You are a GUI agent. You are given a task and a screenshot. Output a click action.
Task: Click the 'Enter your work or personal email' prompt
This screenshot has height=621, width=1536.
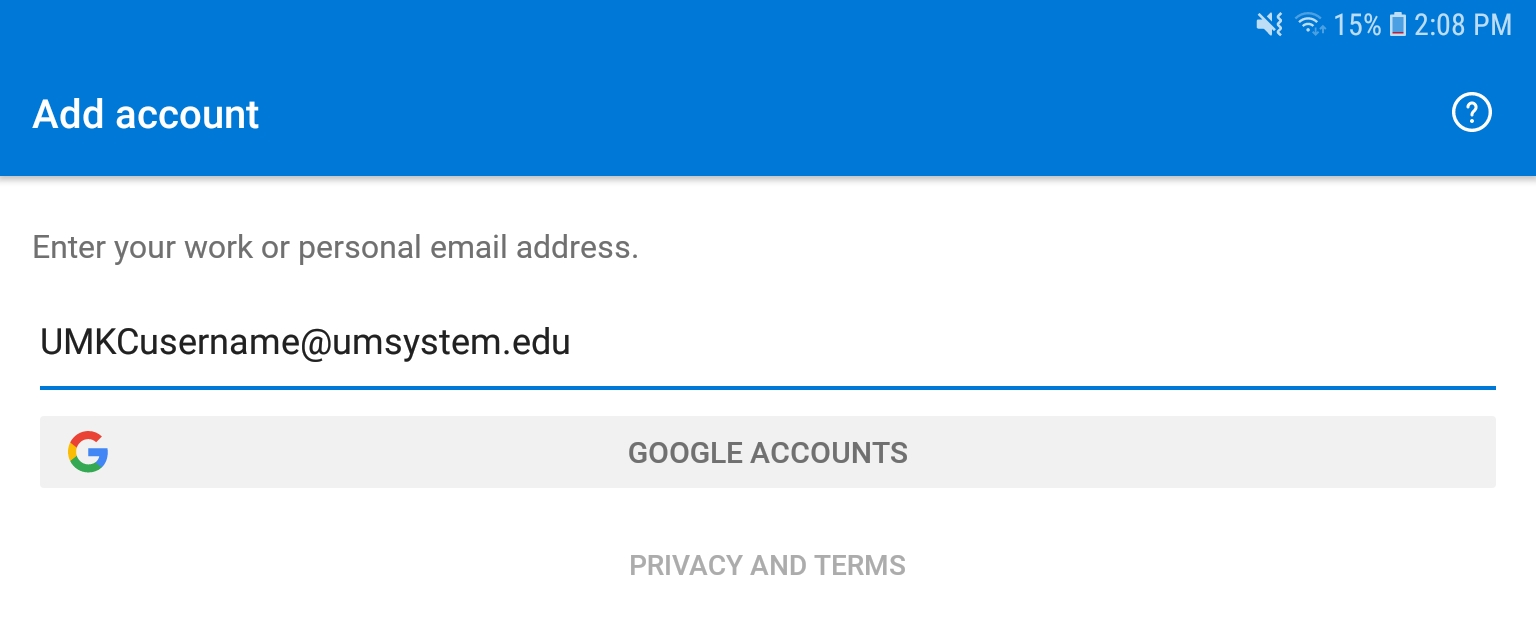(x=335, y=247)
